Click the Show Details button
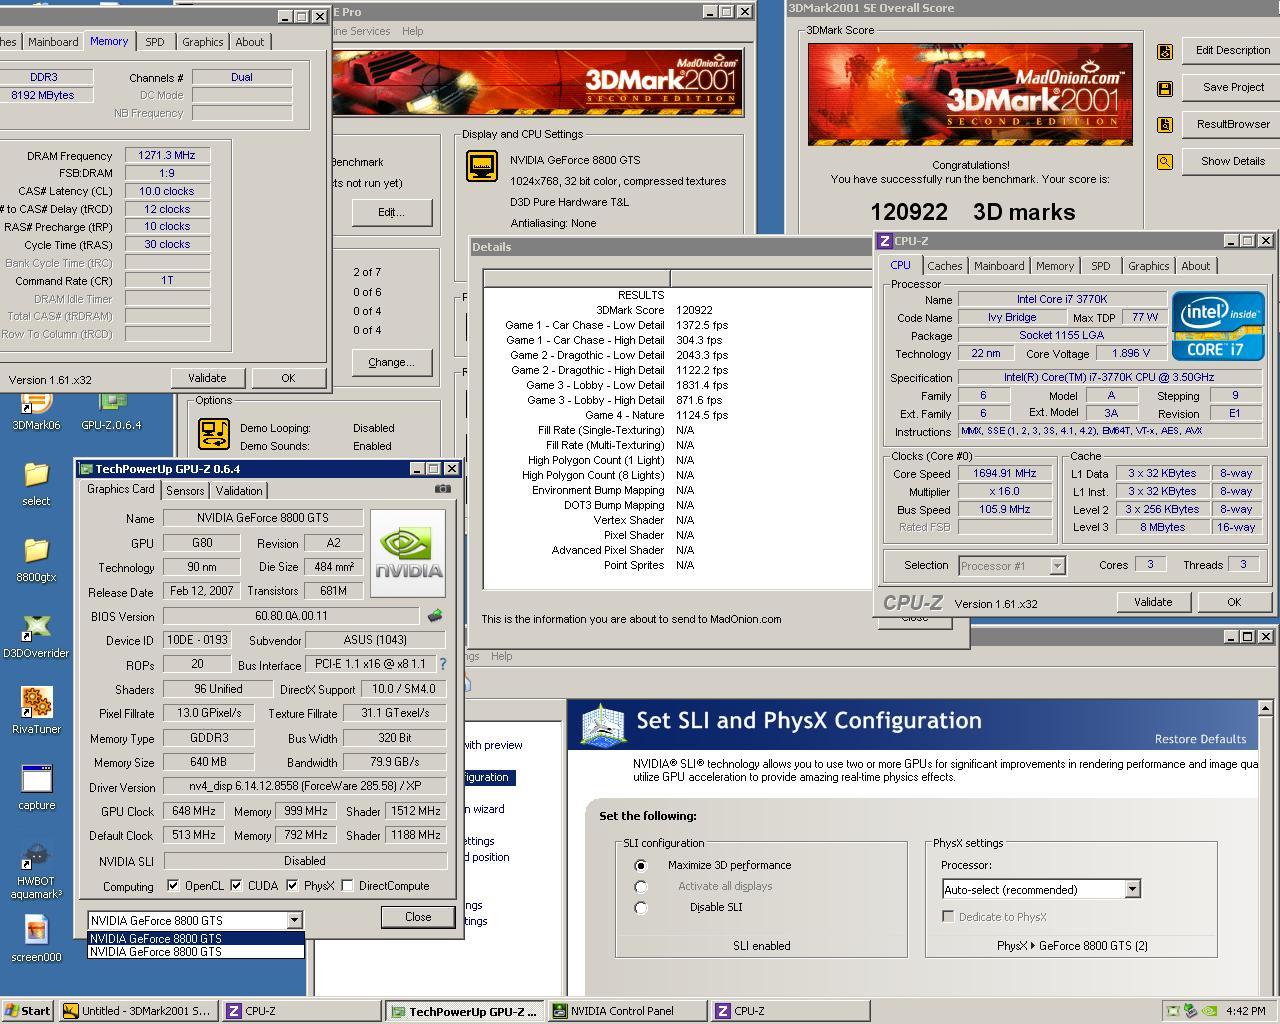1280x1024 pixels. coord(1233,161)
